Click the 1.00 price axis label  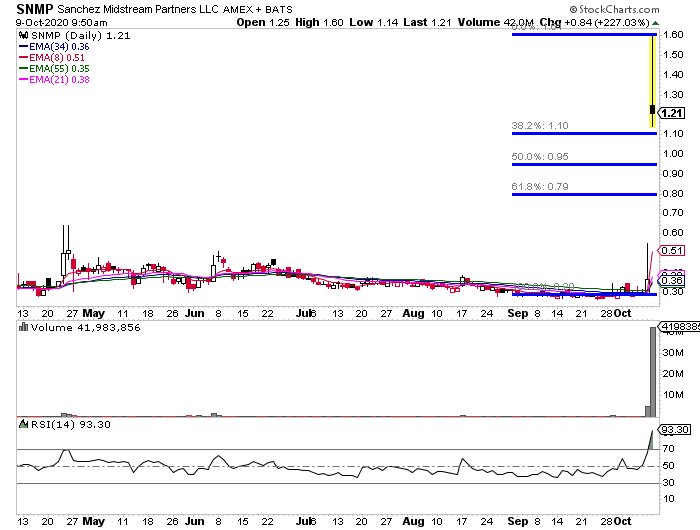tap(673, 154)
